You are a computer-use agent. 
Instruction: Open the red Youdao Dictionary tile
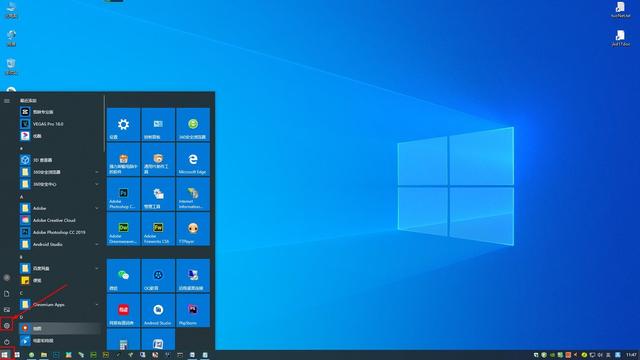point(123,310)
